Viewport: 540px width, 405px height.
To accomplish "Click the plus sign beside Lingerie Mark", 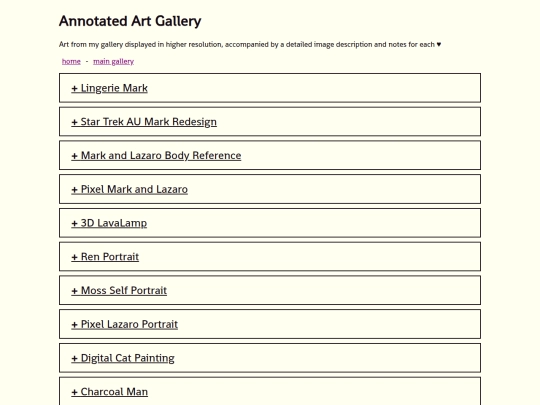I will tap(74, 89).
